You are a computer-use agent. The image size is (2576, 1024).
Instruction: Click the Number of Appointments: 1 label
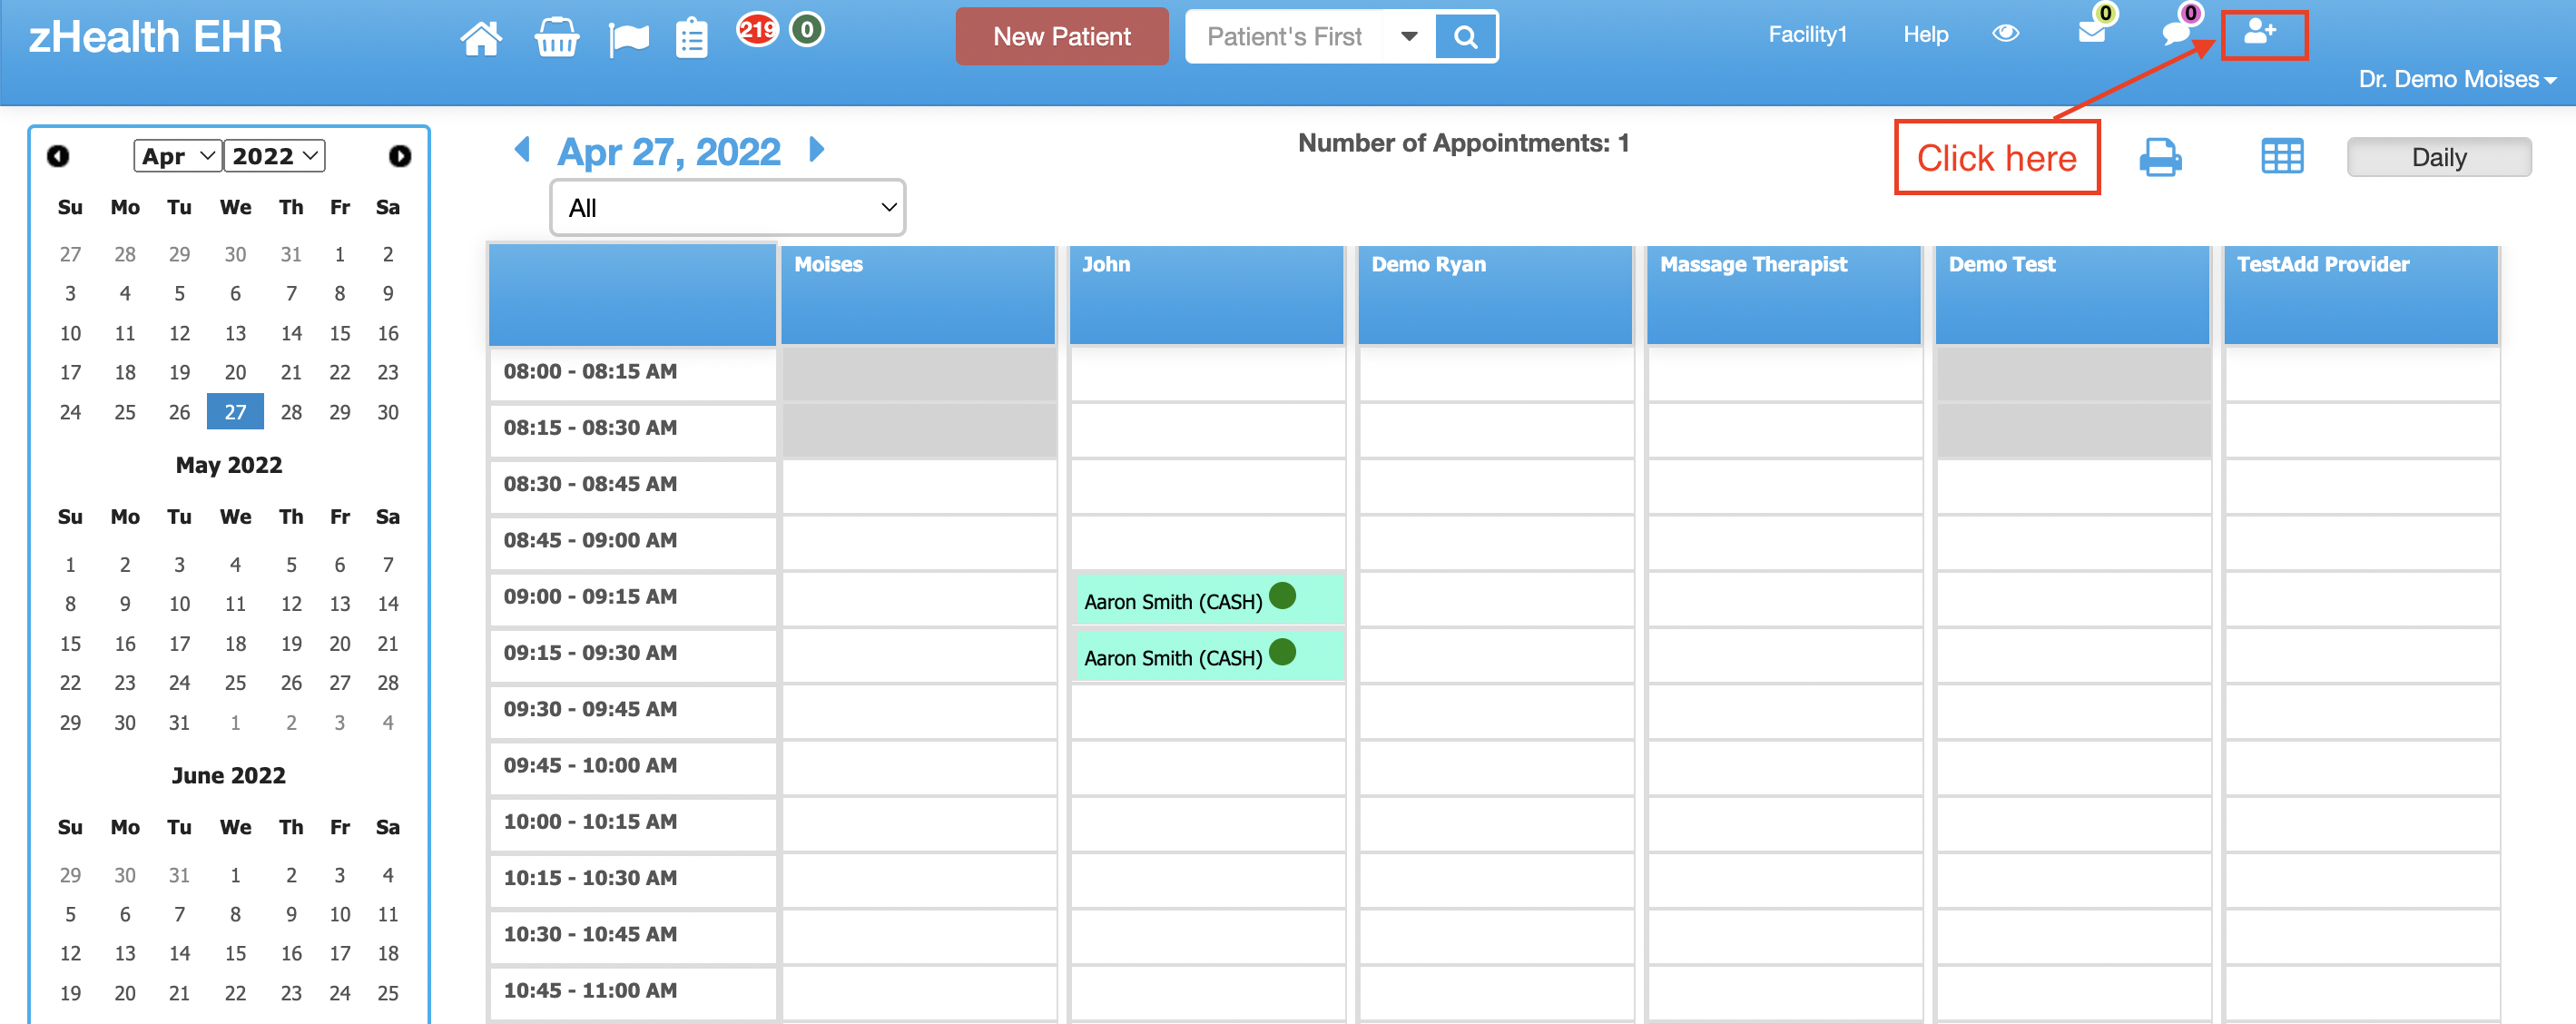(1463, 143)
